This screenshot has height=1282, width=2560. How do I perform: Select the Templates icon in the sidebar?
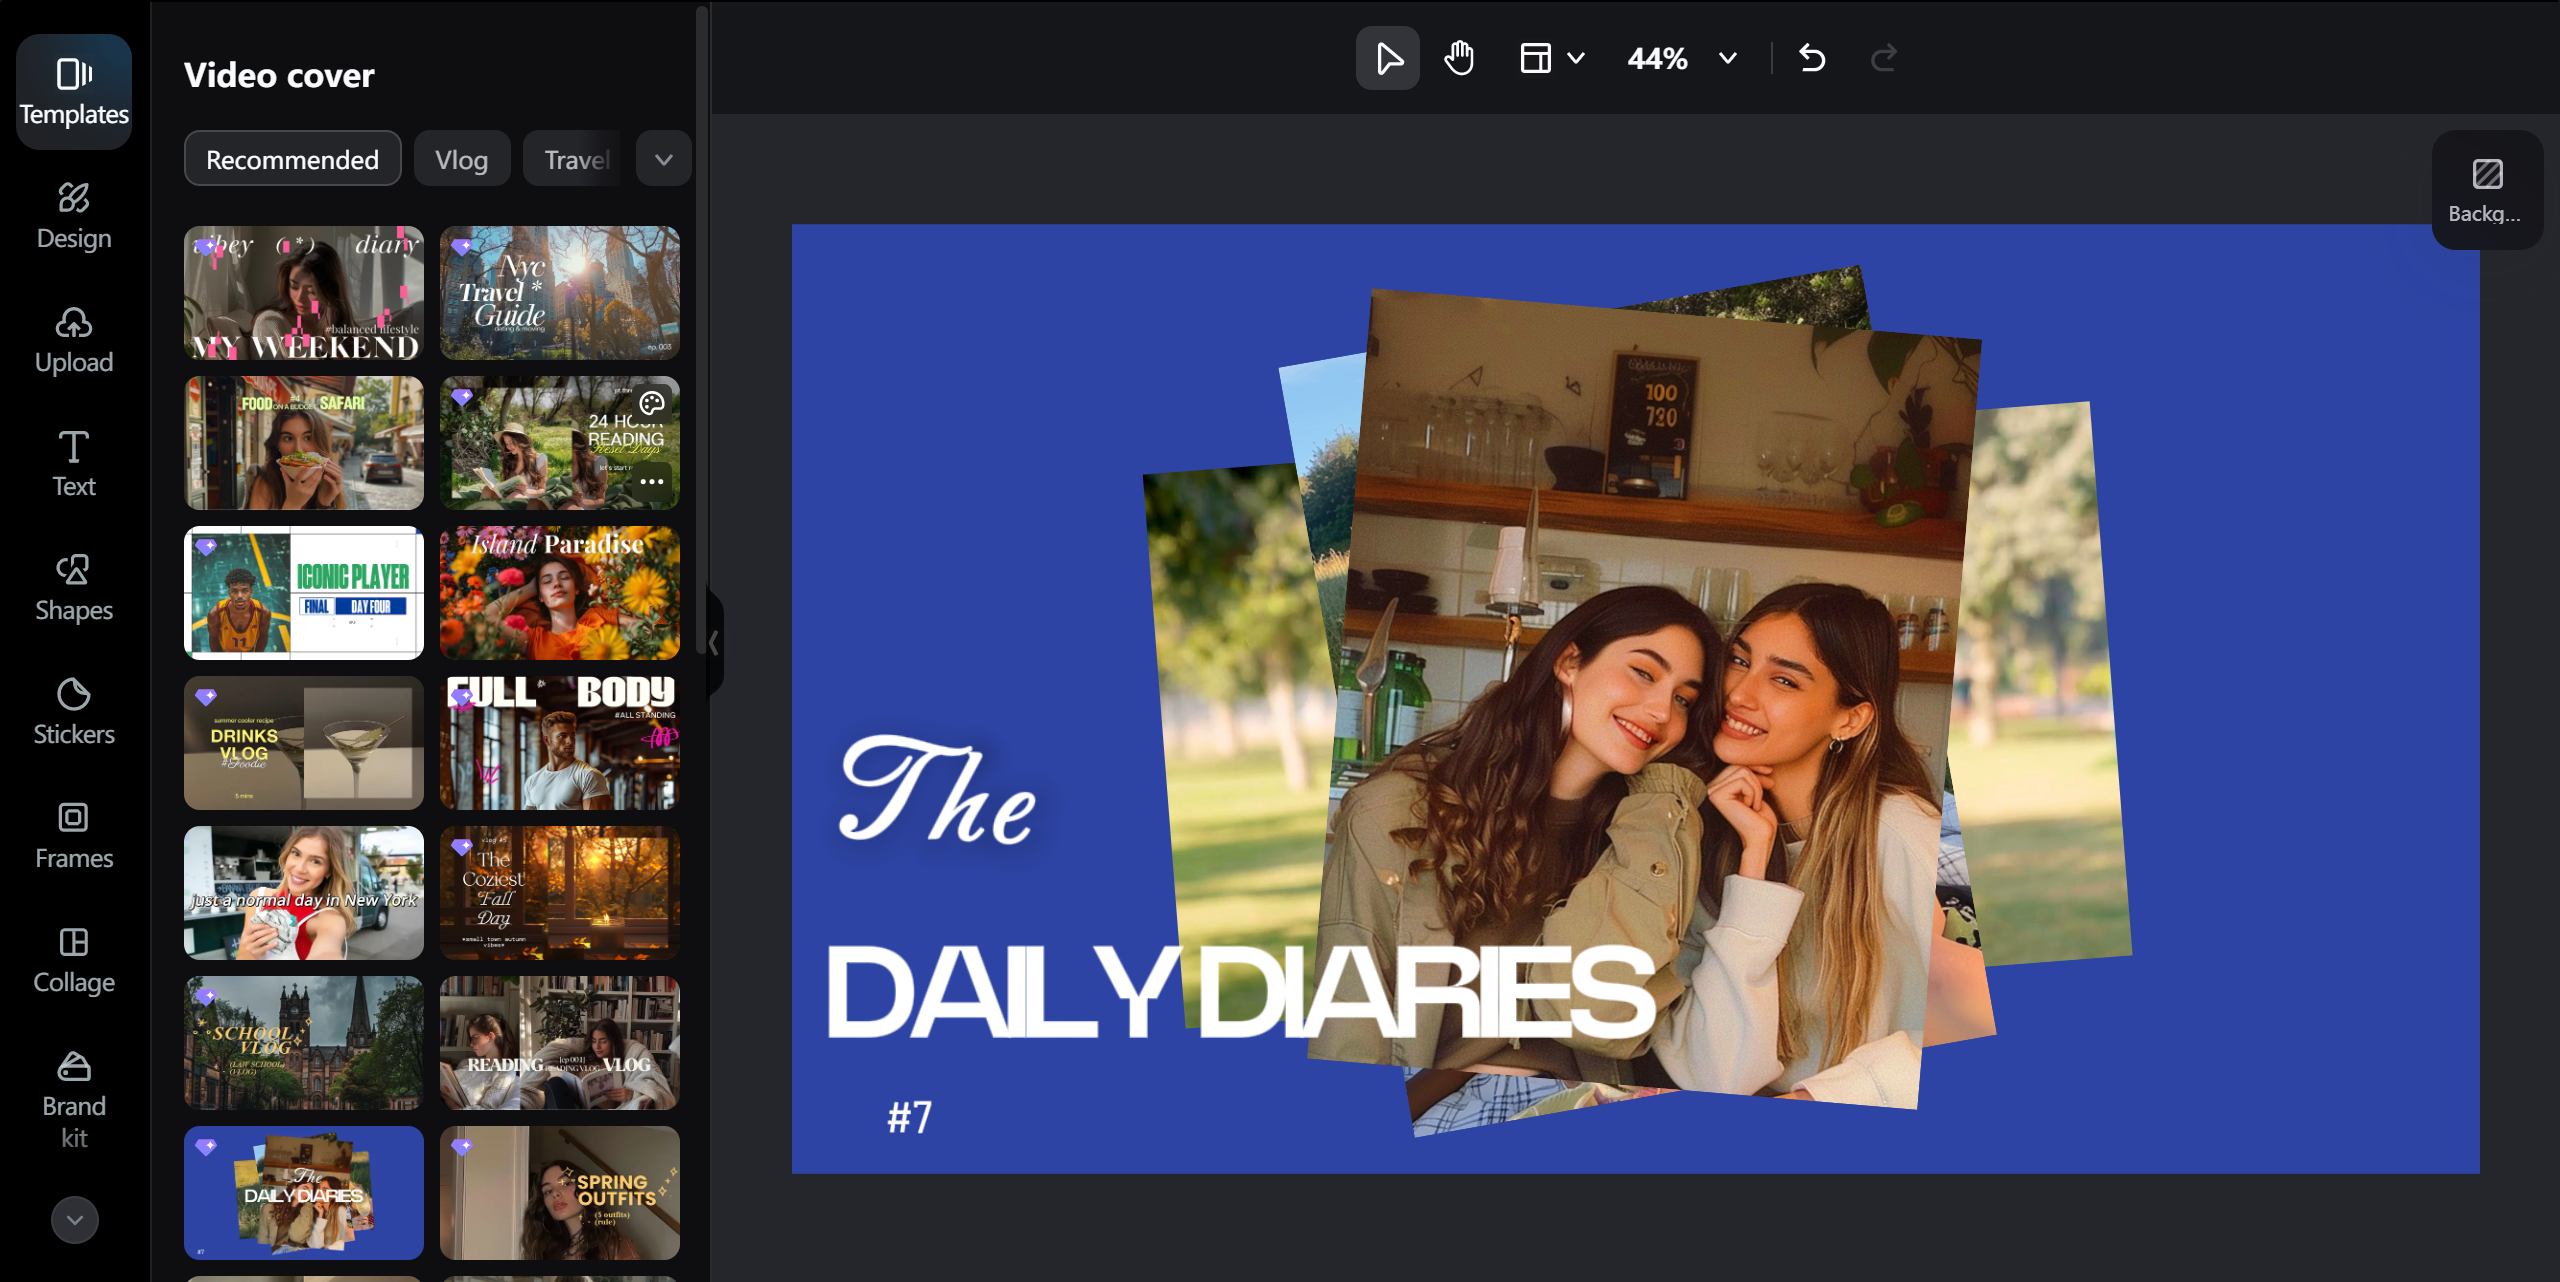tap(73, 90)
